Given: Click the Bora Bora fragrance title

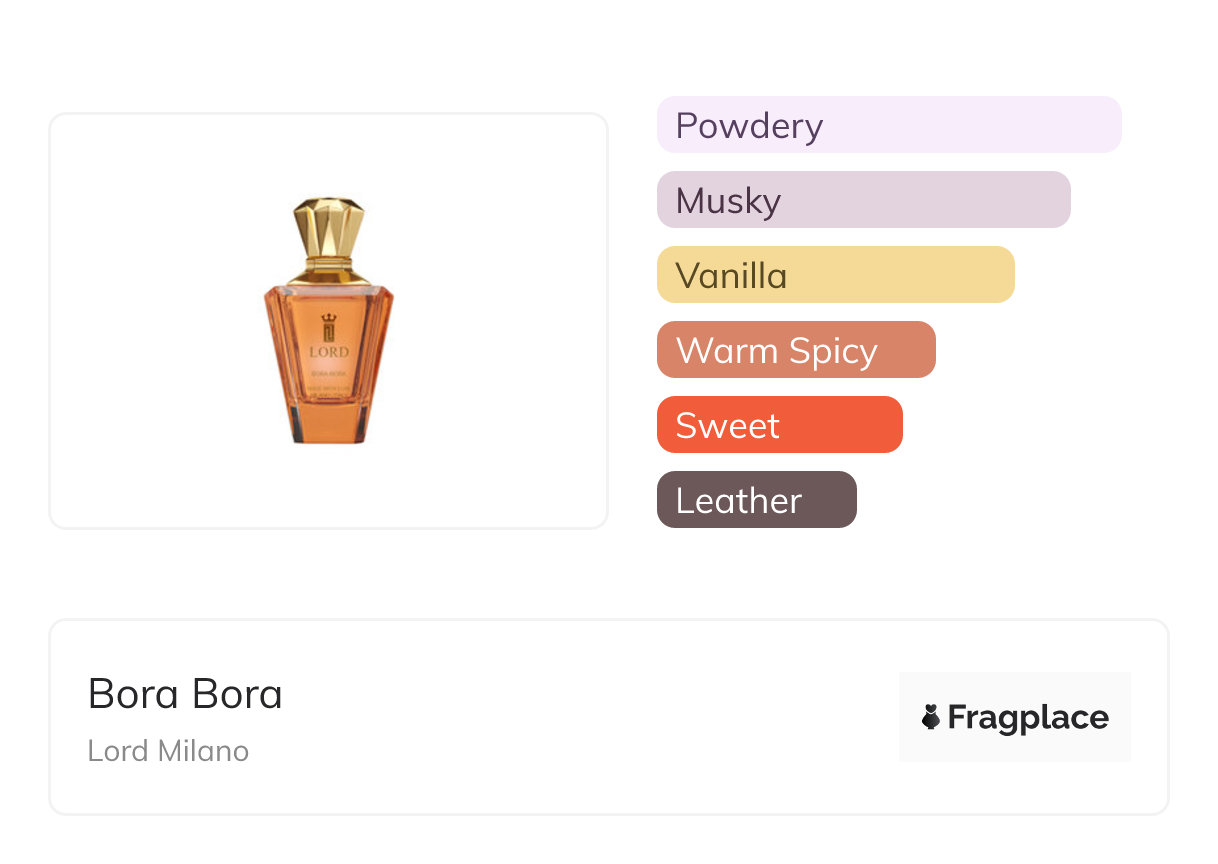Looking at the screenshot, I should pyautogui.click(x=185, y=694).
